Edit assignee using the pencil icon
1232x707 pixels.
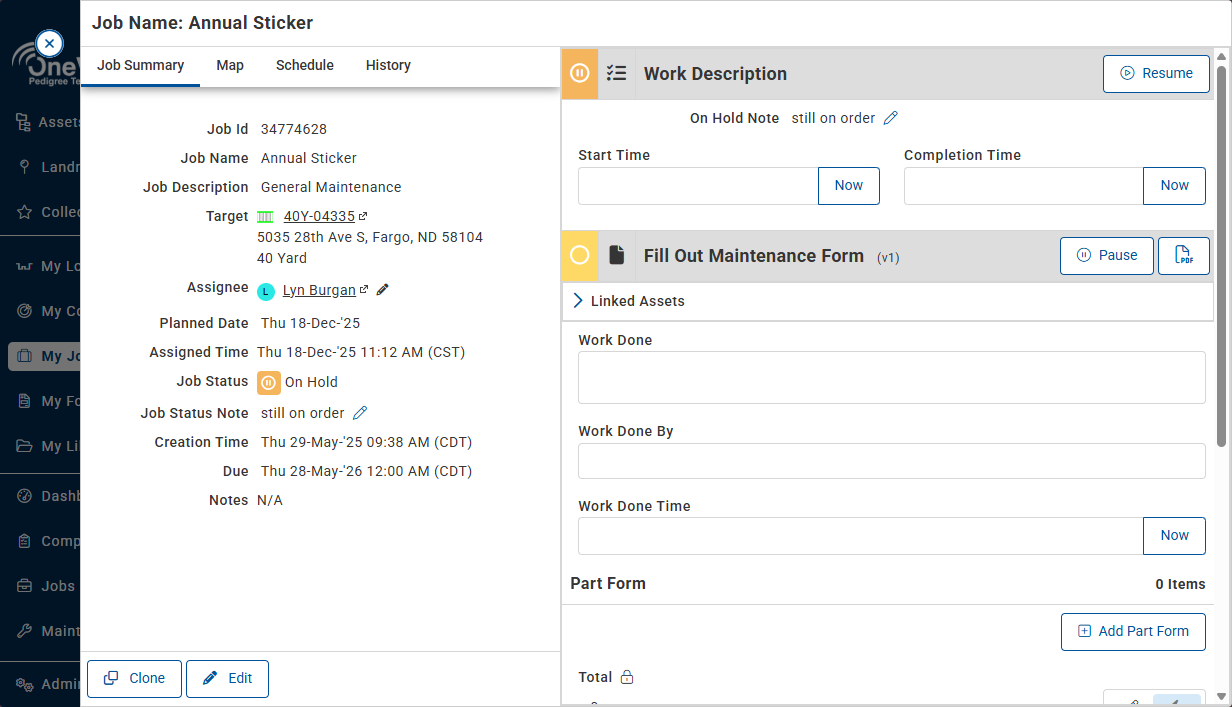383,290
